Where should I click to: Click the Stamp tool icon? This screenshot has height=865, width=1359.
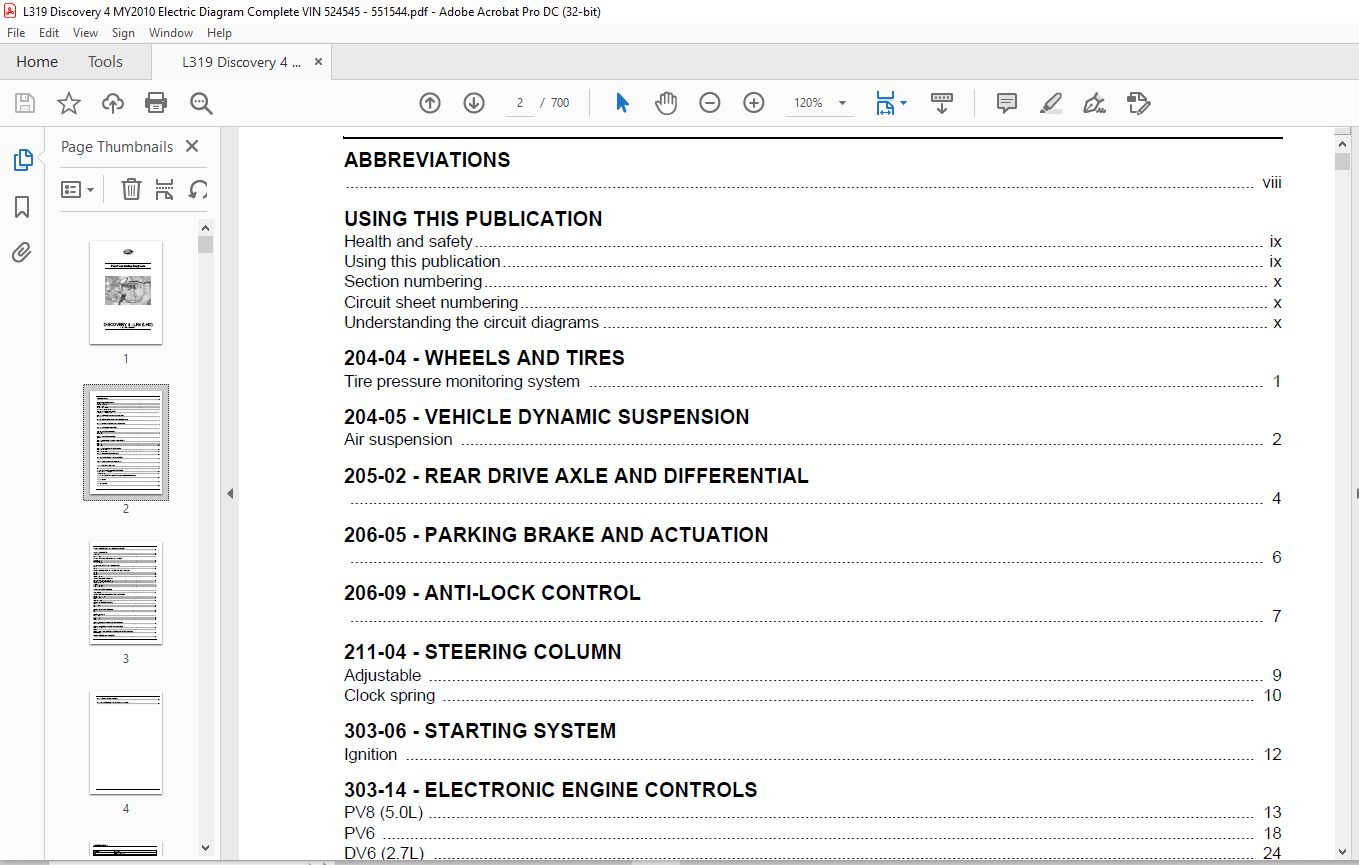click(1138, 103)
